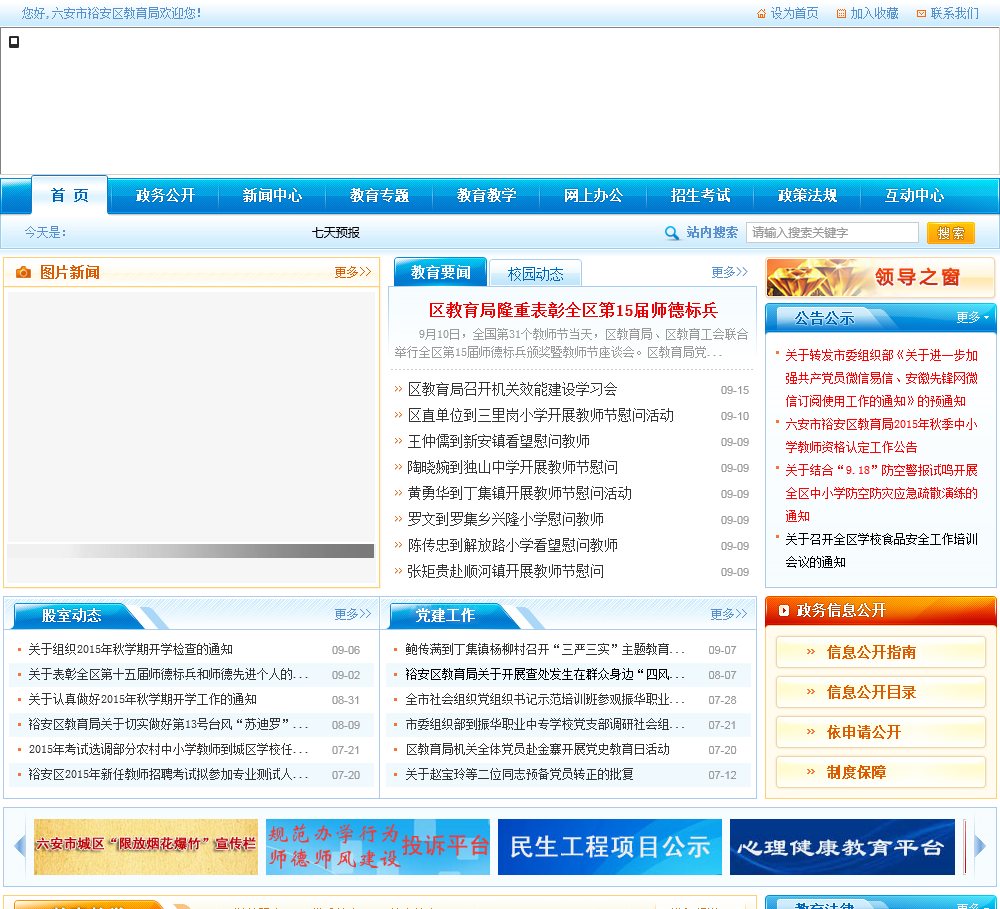This screenshot has height=909, width=1000.
Task: Open article 区教育局召开机关效能建设学习会
Action: point(512,390)
